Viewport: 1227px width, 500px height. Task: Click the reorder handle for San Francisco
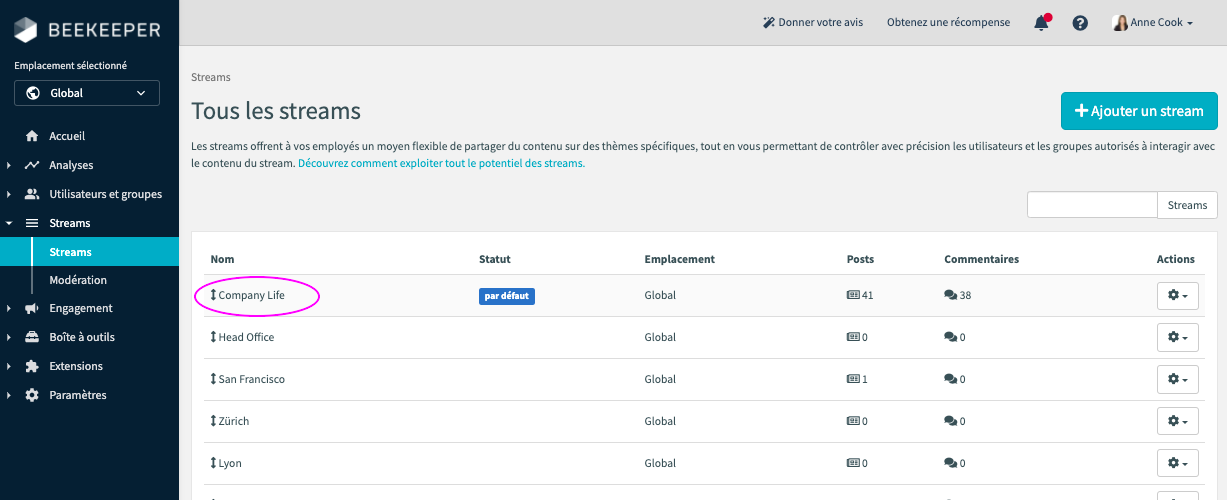(x=213, y=379)
